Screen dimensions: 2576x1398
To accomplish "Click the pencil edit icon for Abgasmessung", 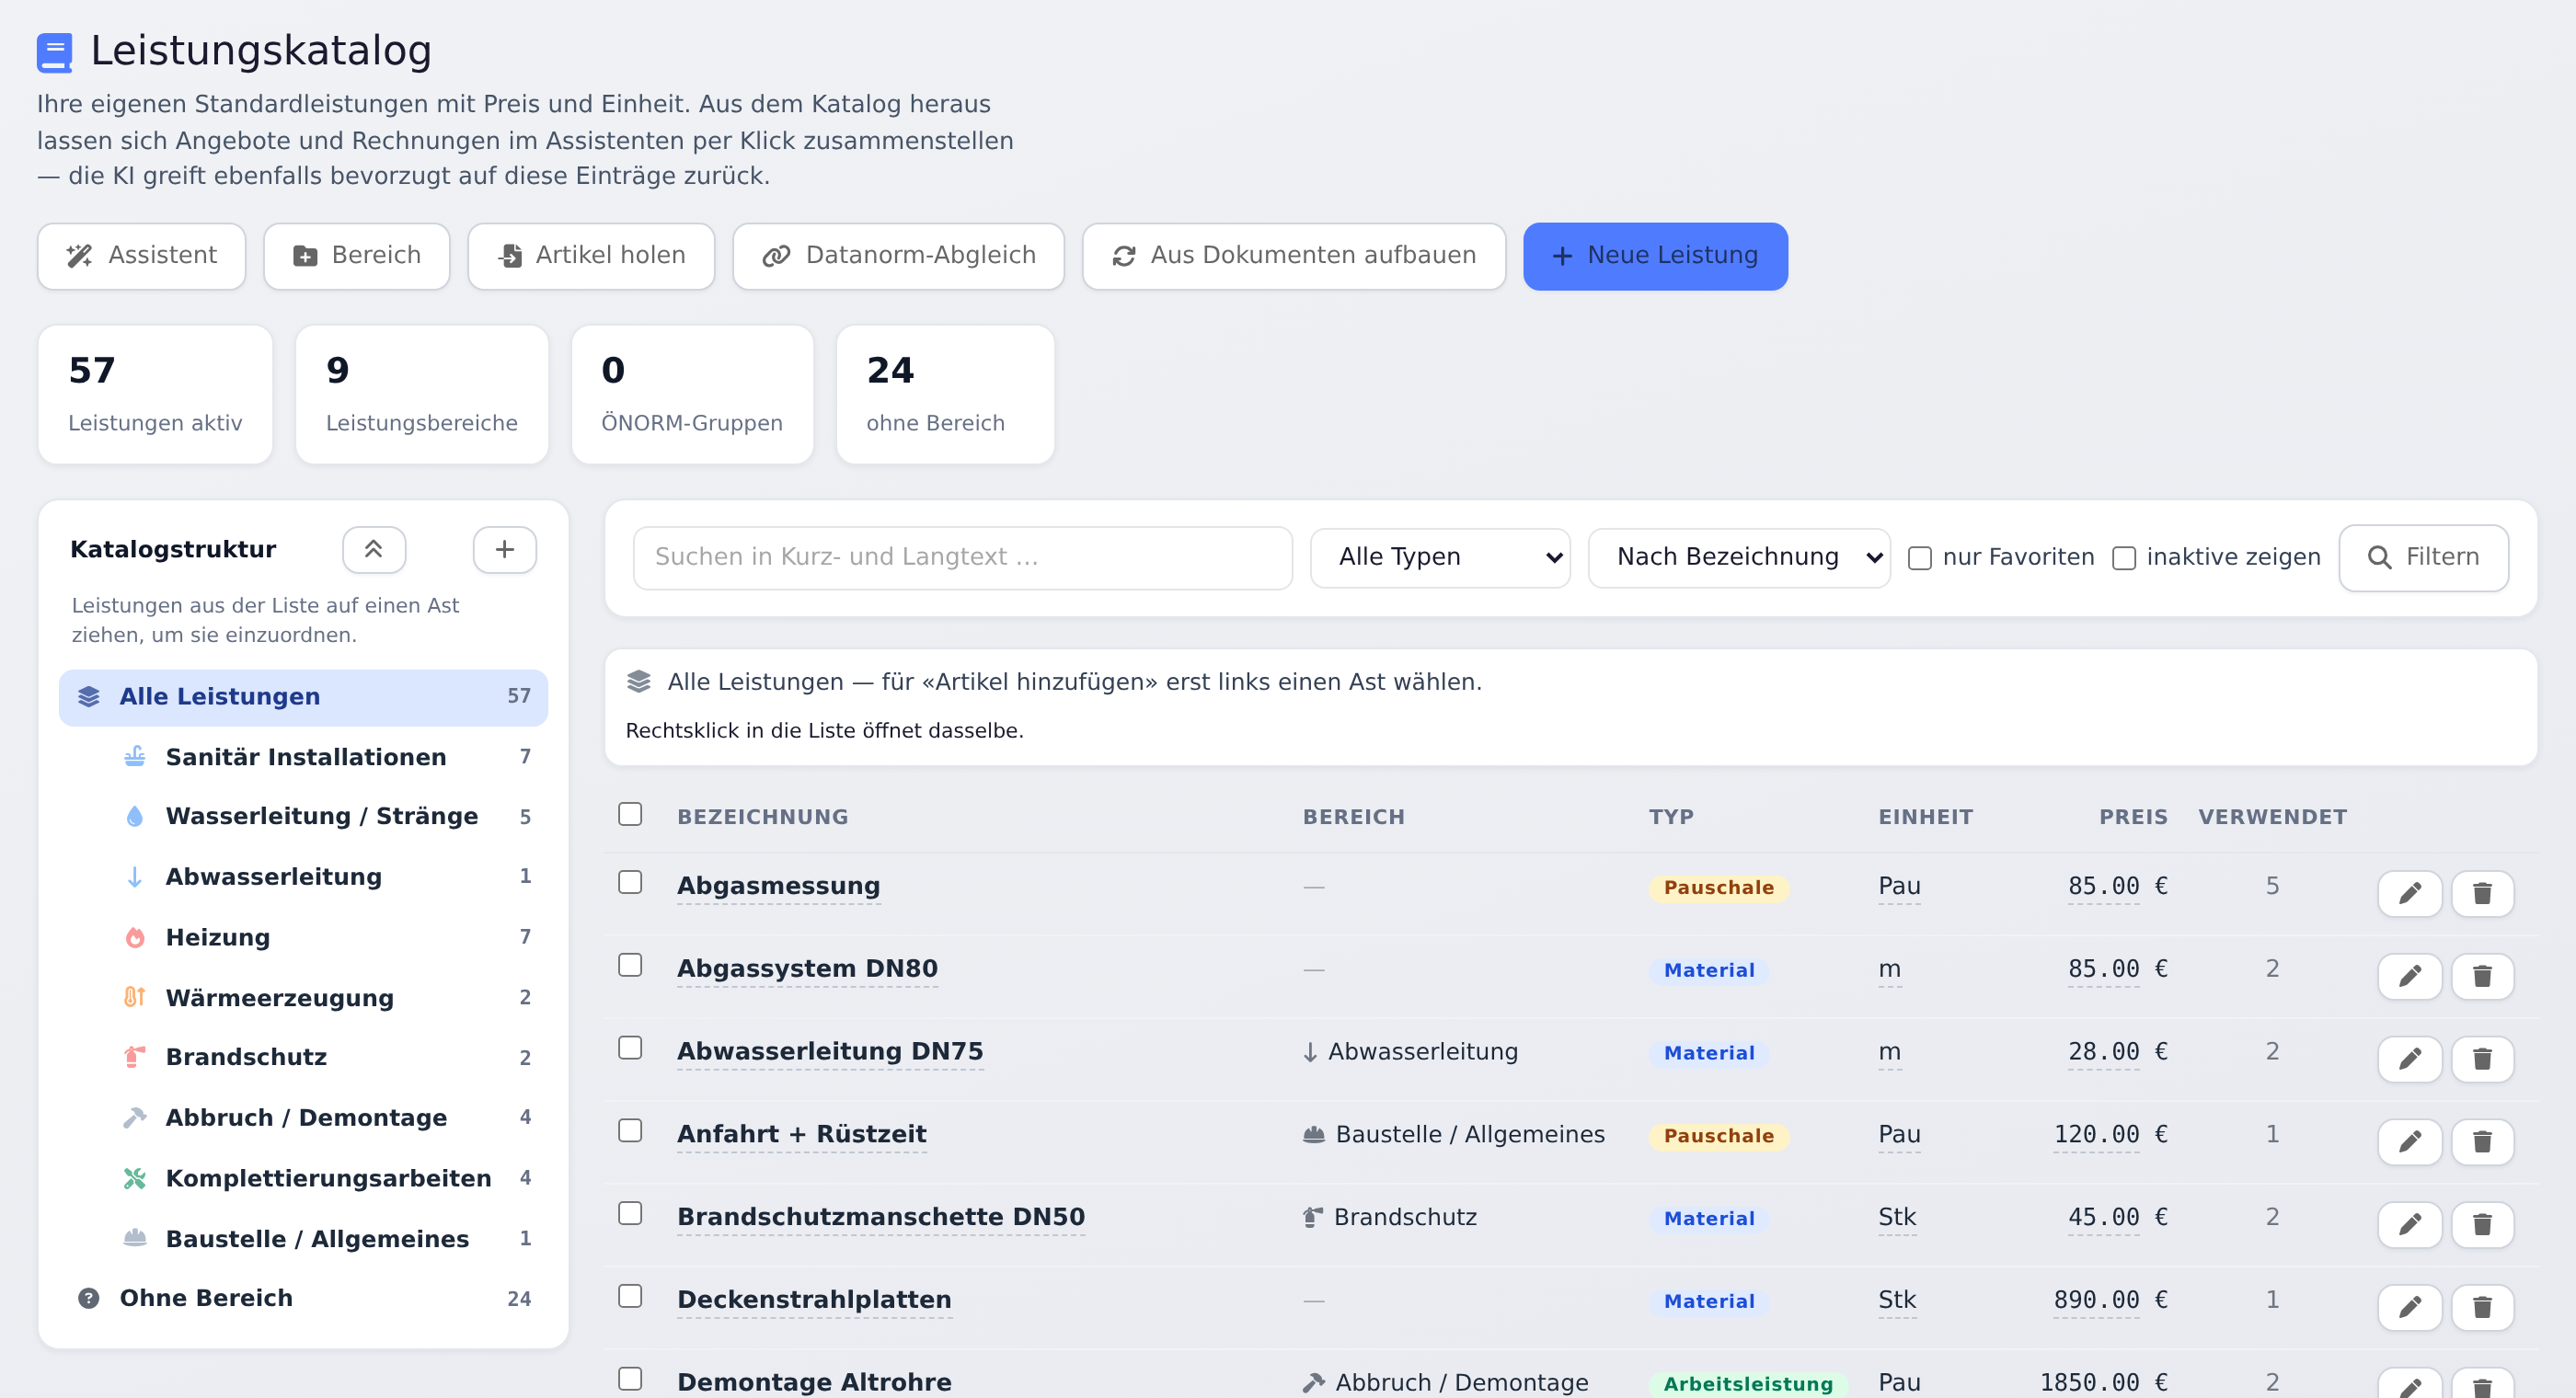I will (2409, 893).
